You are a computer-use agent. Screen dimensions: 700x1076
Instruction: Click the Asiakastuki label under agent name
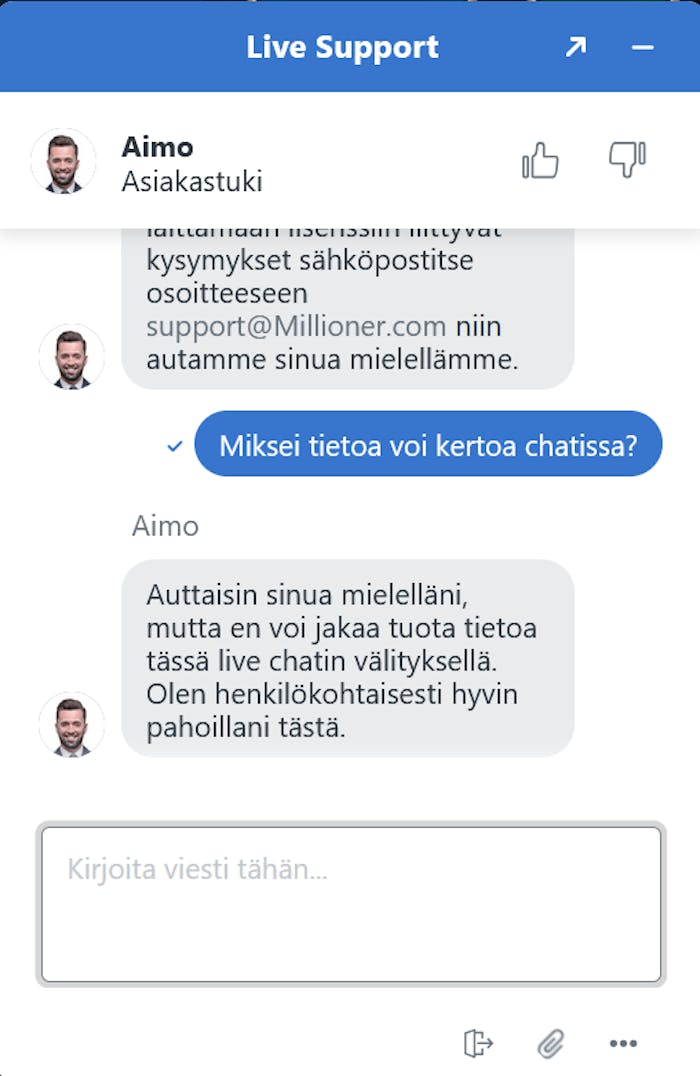192,182
